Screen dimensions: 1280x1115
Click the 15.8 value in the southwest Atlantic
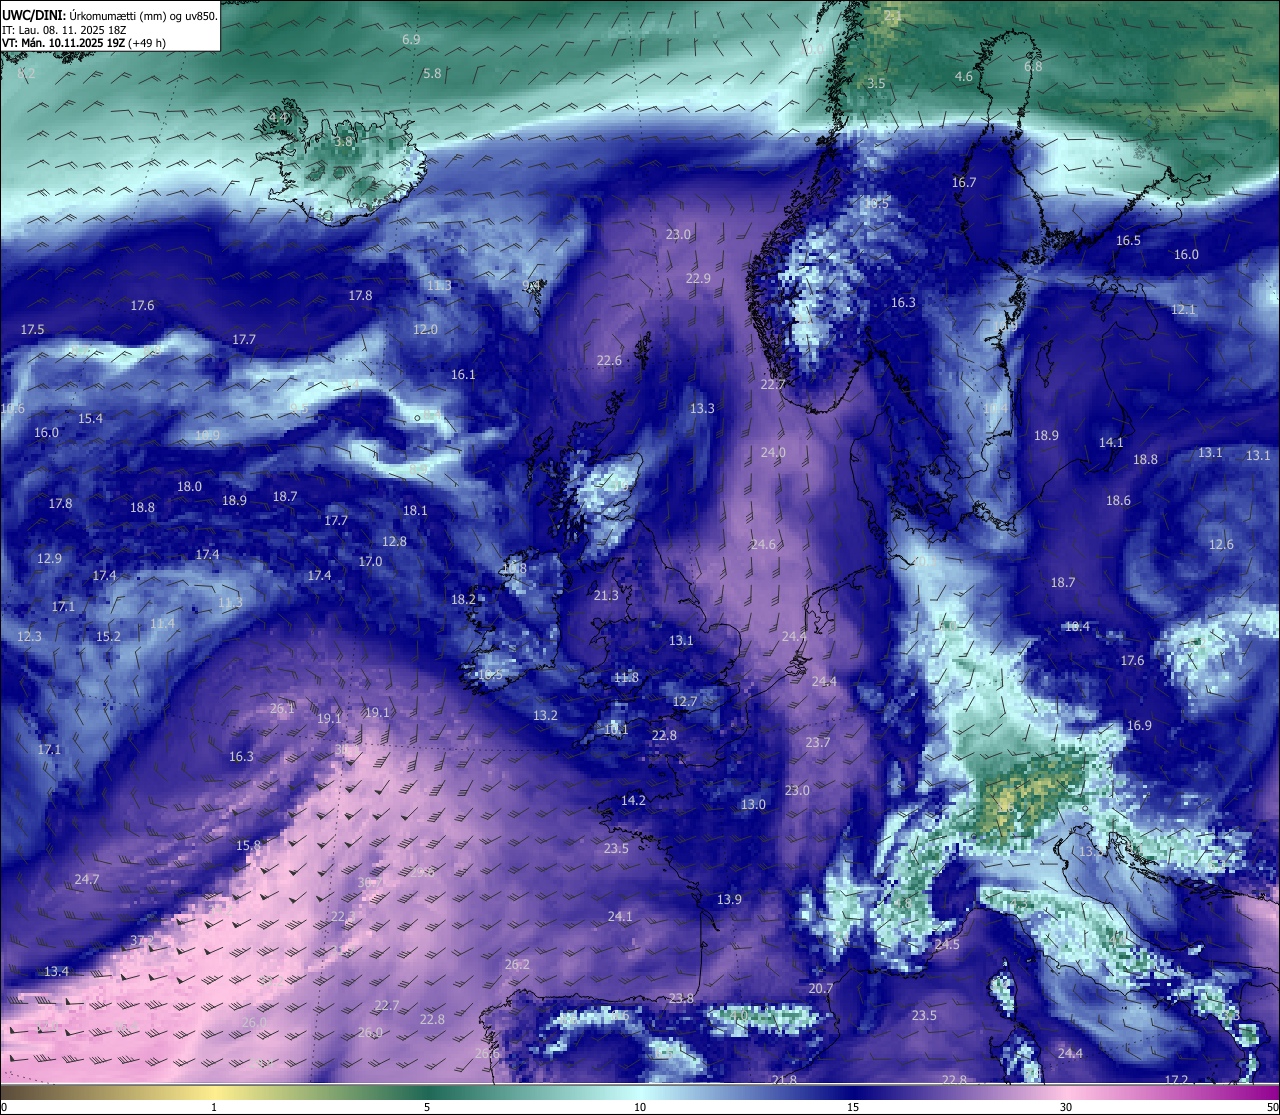[x=248, y=846]
